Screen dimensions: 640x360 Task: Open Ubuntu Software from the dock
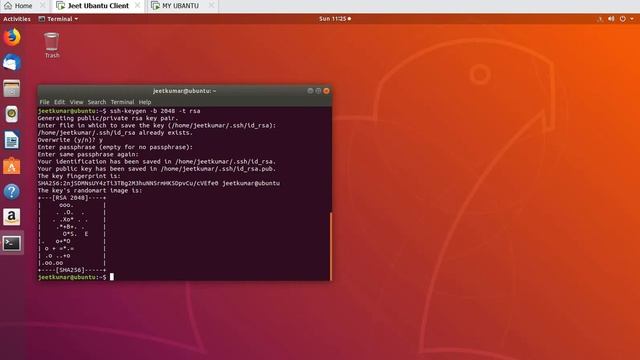pos(12,166)
